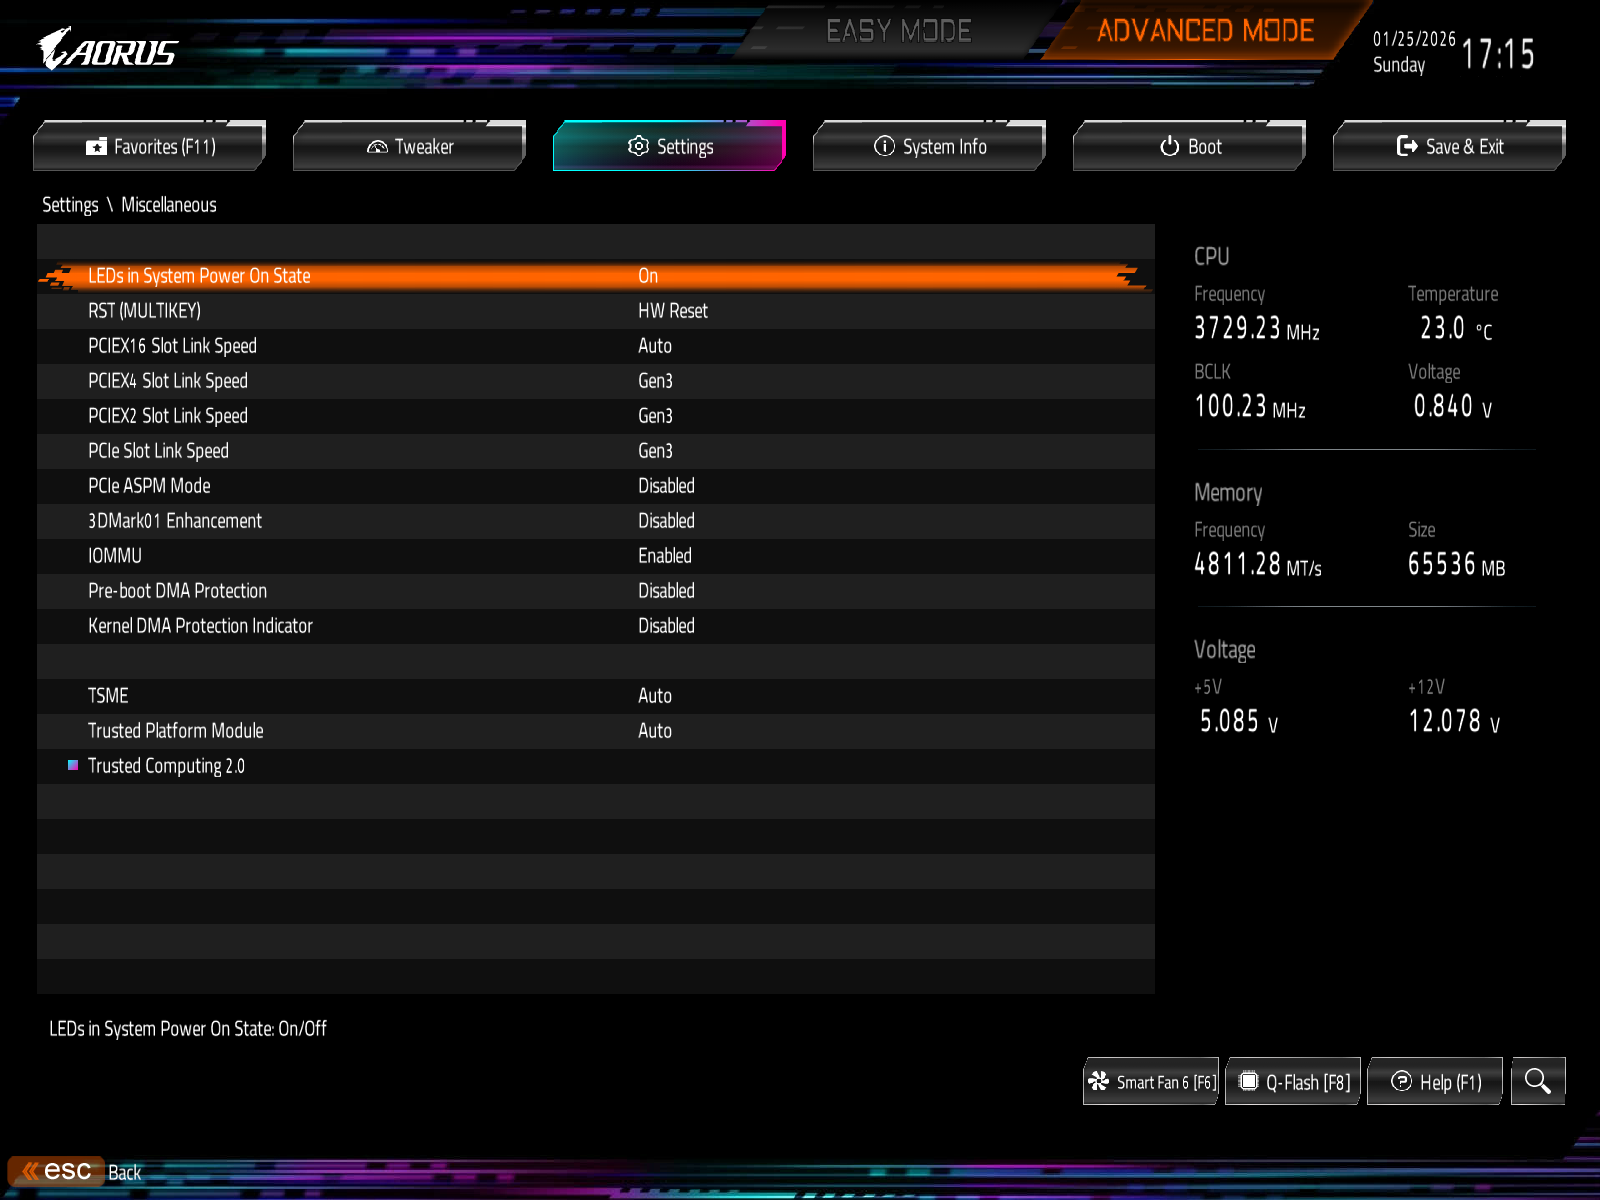The height and width of the screenshot is (1200, 1600).
Task: Open Smart Fan 6 fan settings
Action: tap(1151, 1082)
